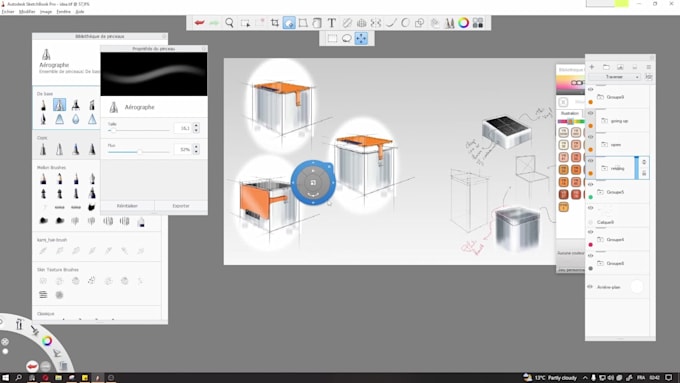680x383 pixels.
Task: Select the Ellipse guide tool
Action: (405, 23)
